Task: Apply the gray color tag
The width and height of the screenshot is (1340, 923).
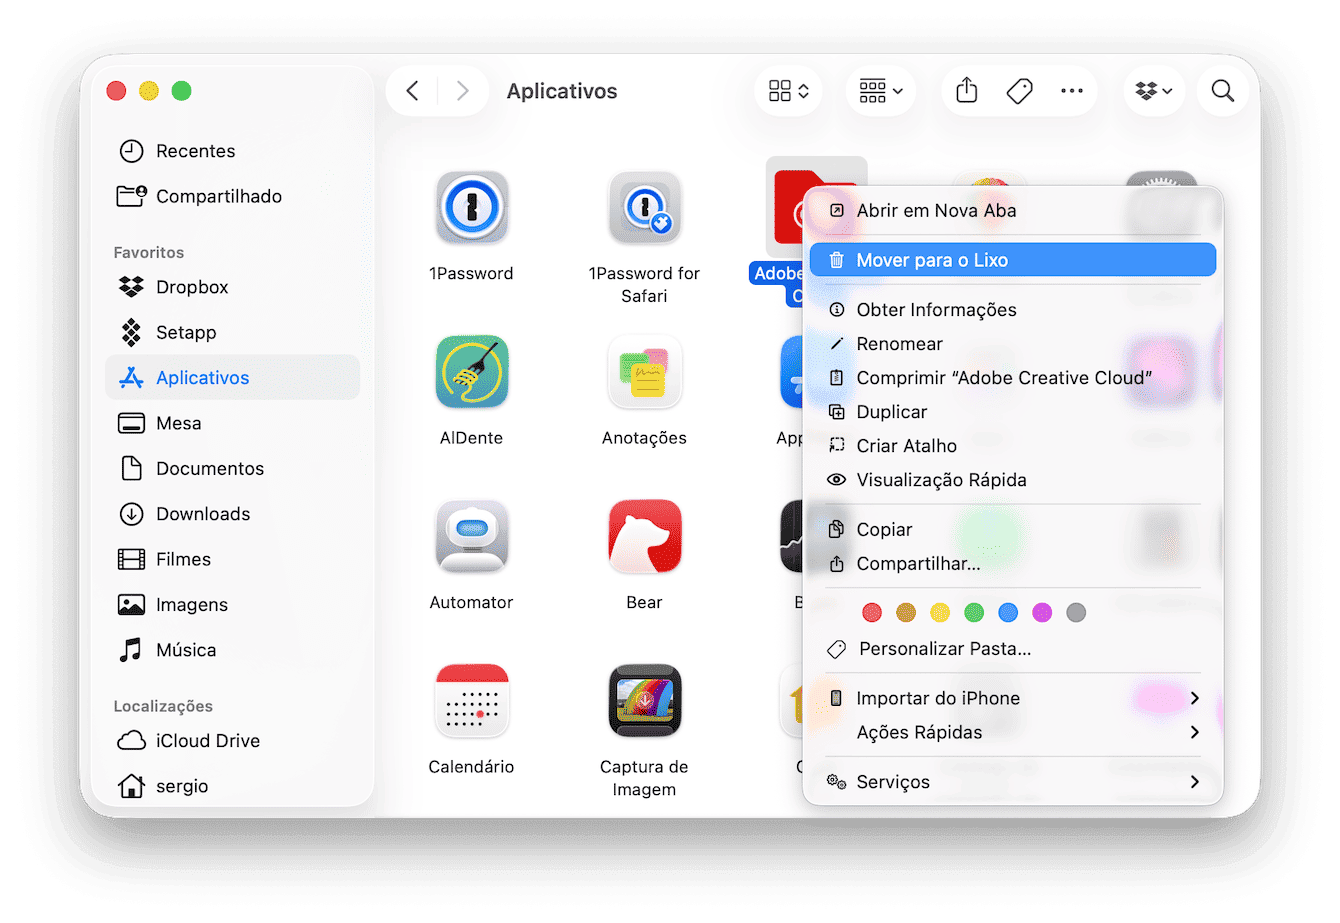Action: (1076, 612)
